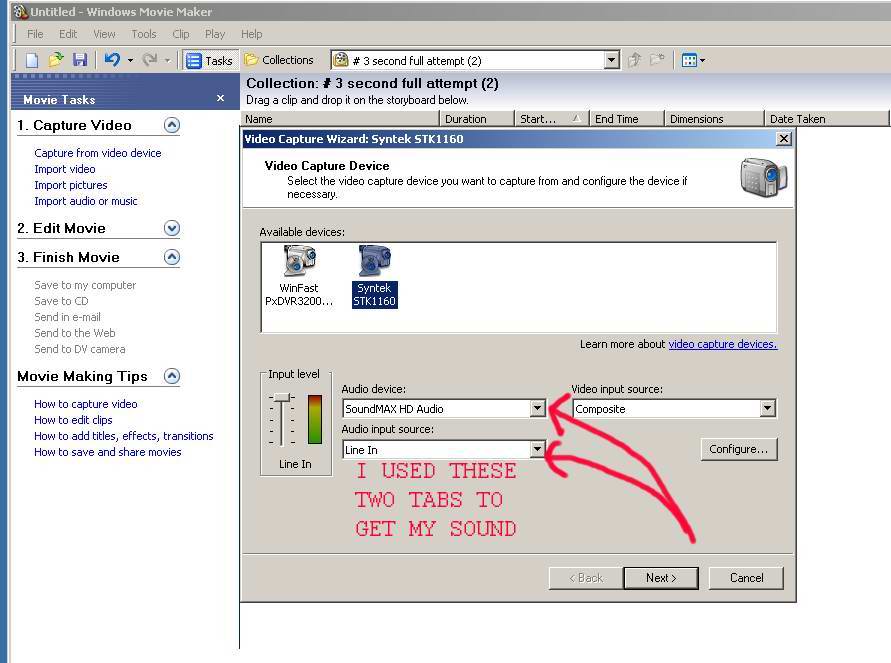Click Capture from video device link
Screen dimensions: 891x663
tap(98, 153)
